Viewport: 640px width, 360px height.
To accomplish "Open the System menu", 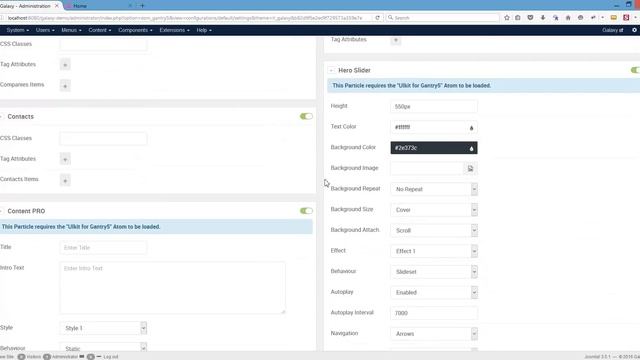I will (x=18, y=30).
